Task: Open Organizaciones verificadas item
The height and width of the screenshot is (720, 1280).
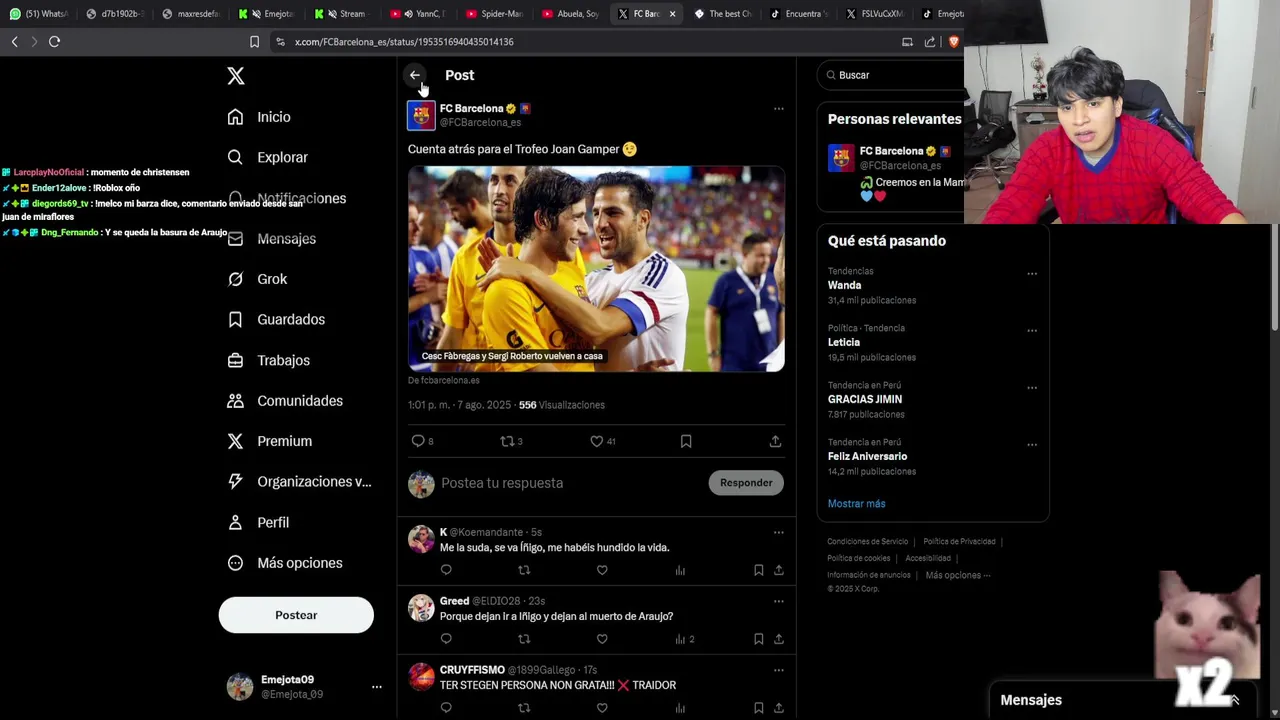Action: pyautogui.click(x=299, y=481)
